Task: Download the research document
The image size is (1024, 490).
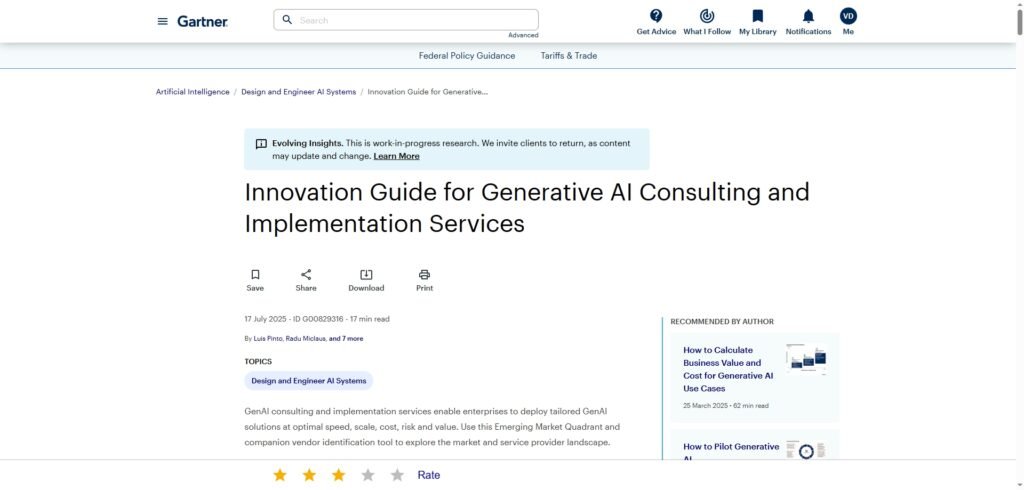Action: 366,275
